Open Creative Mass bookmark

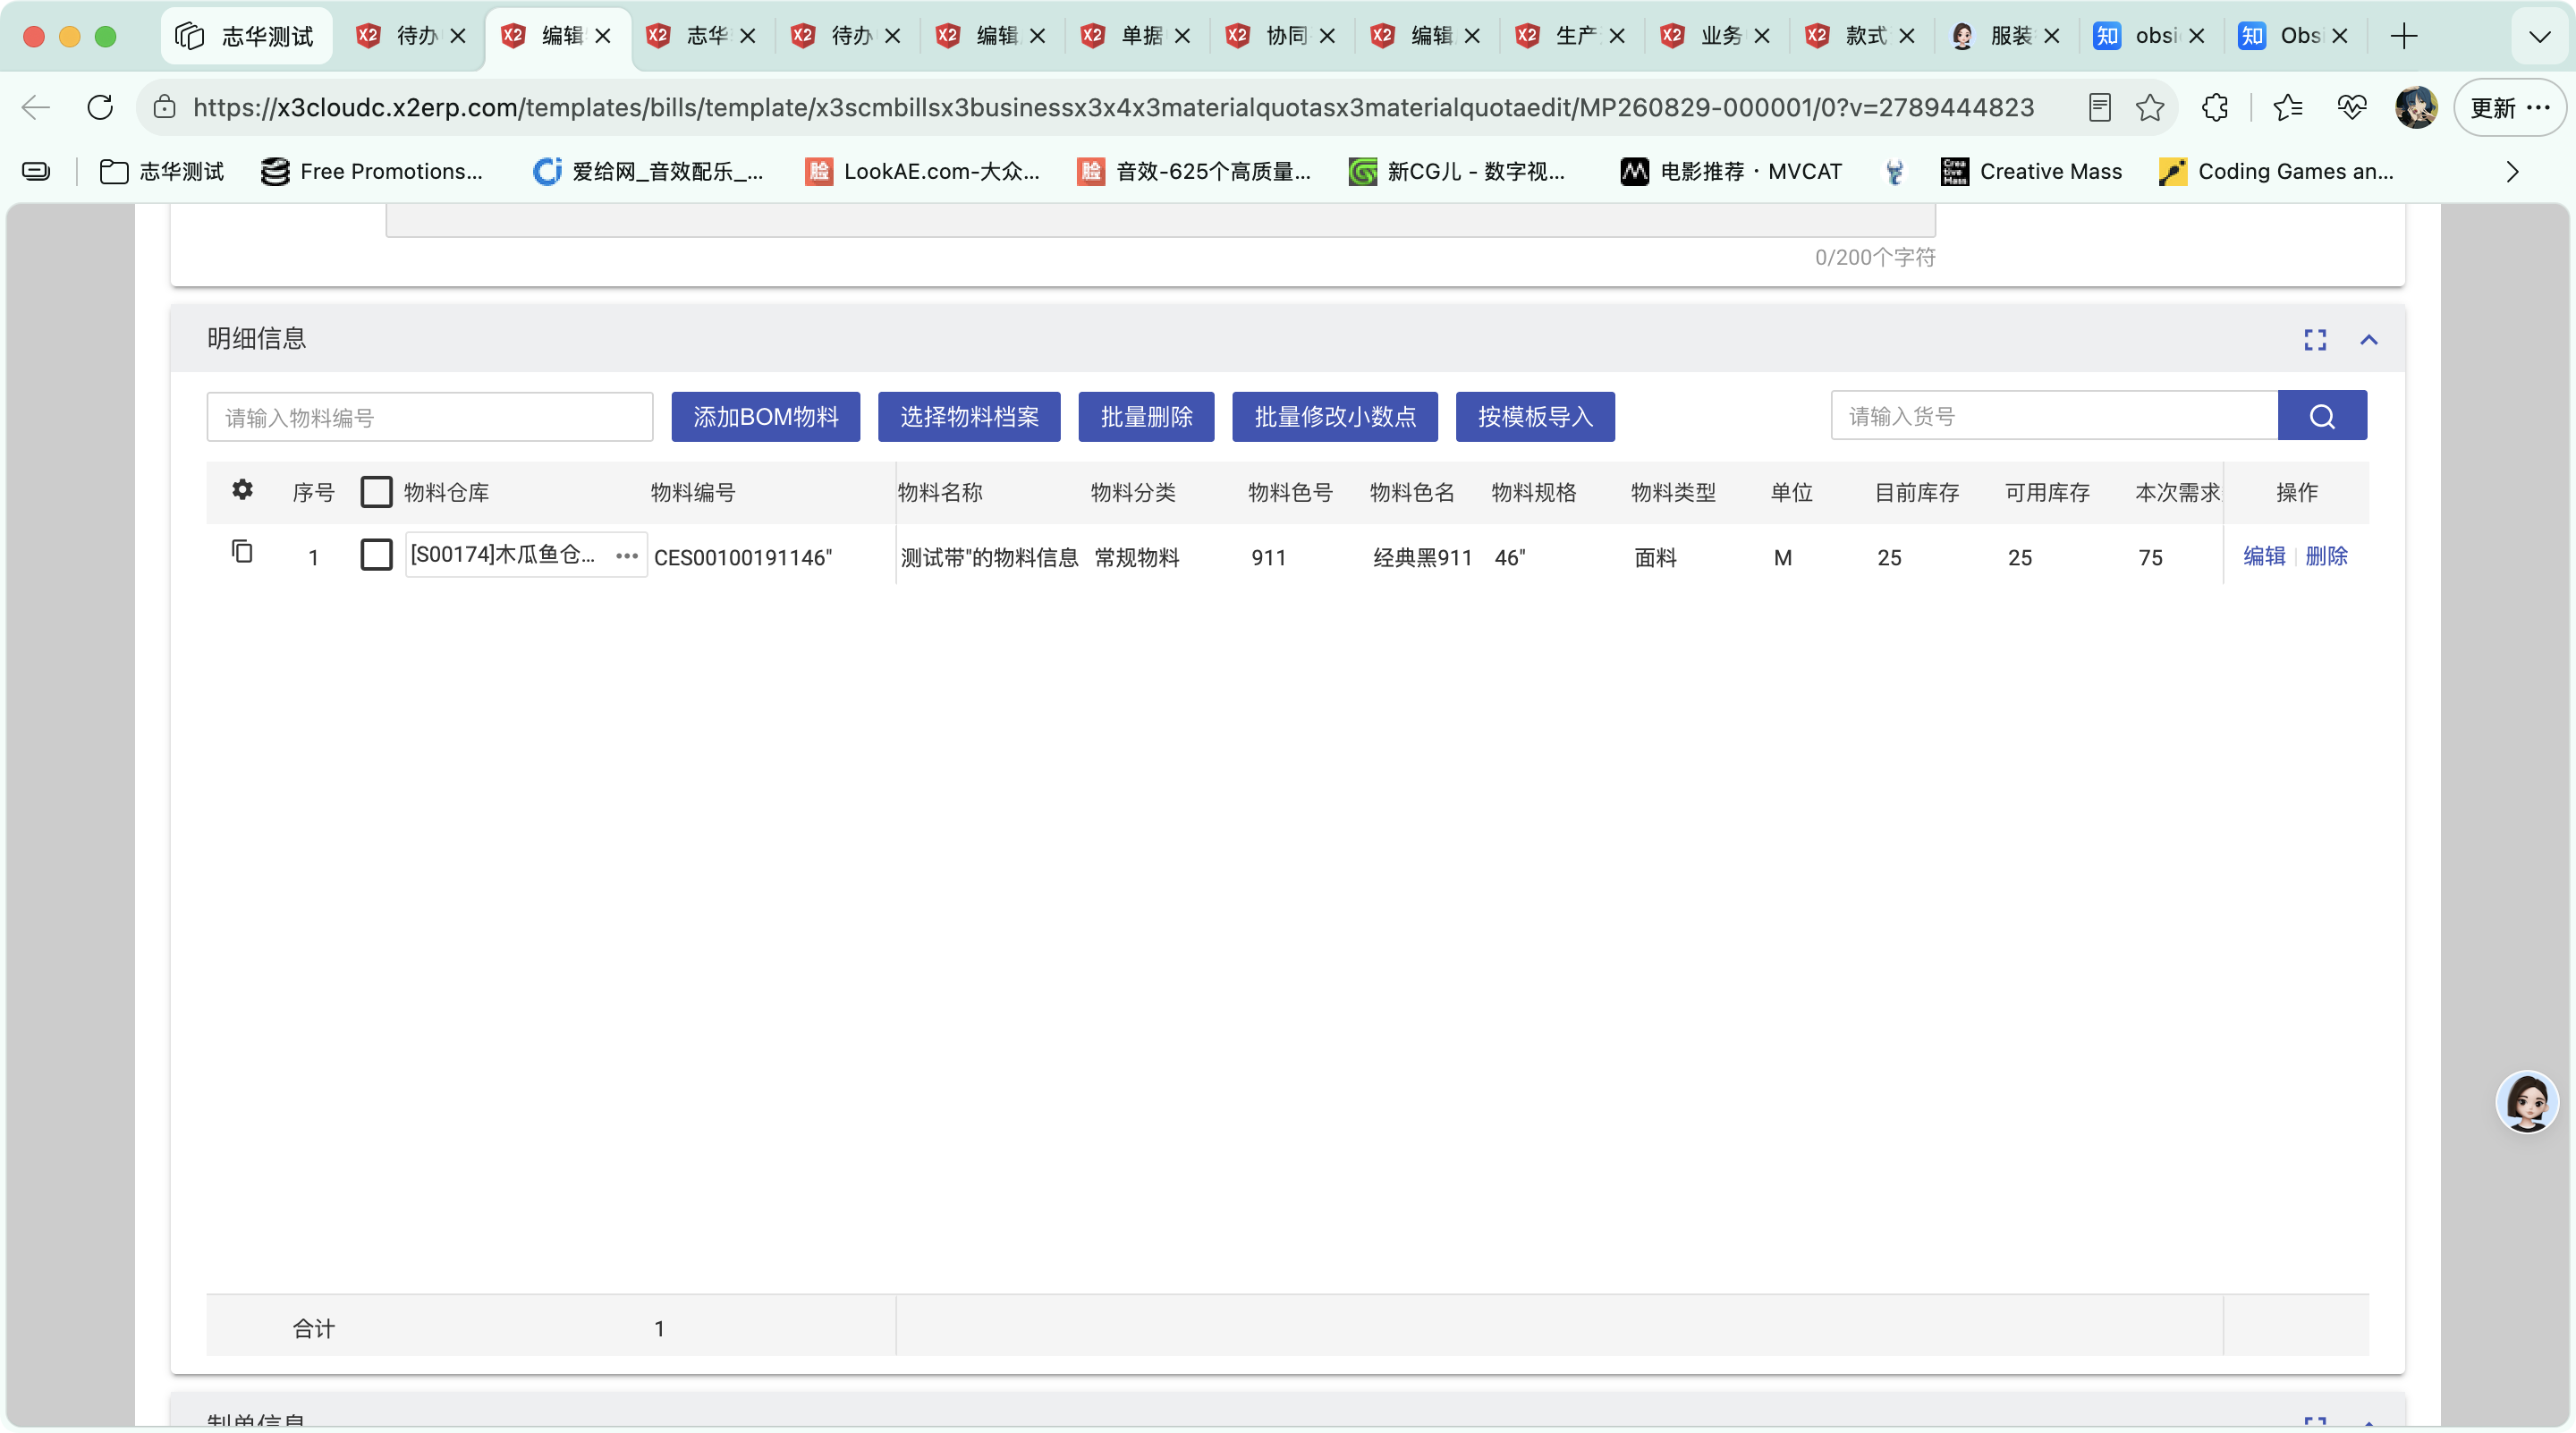coord(2031,172)
